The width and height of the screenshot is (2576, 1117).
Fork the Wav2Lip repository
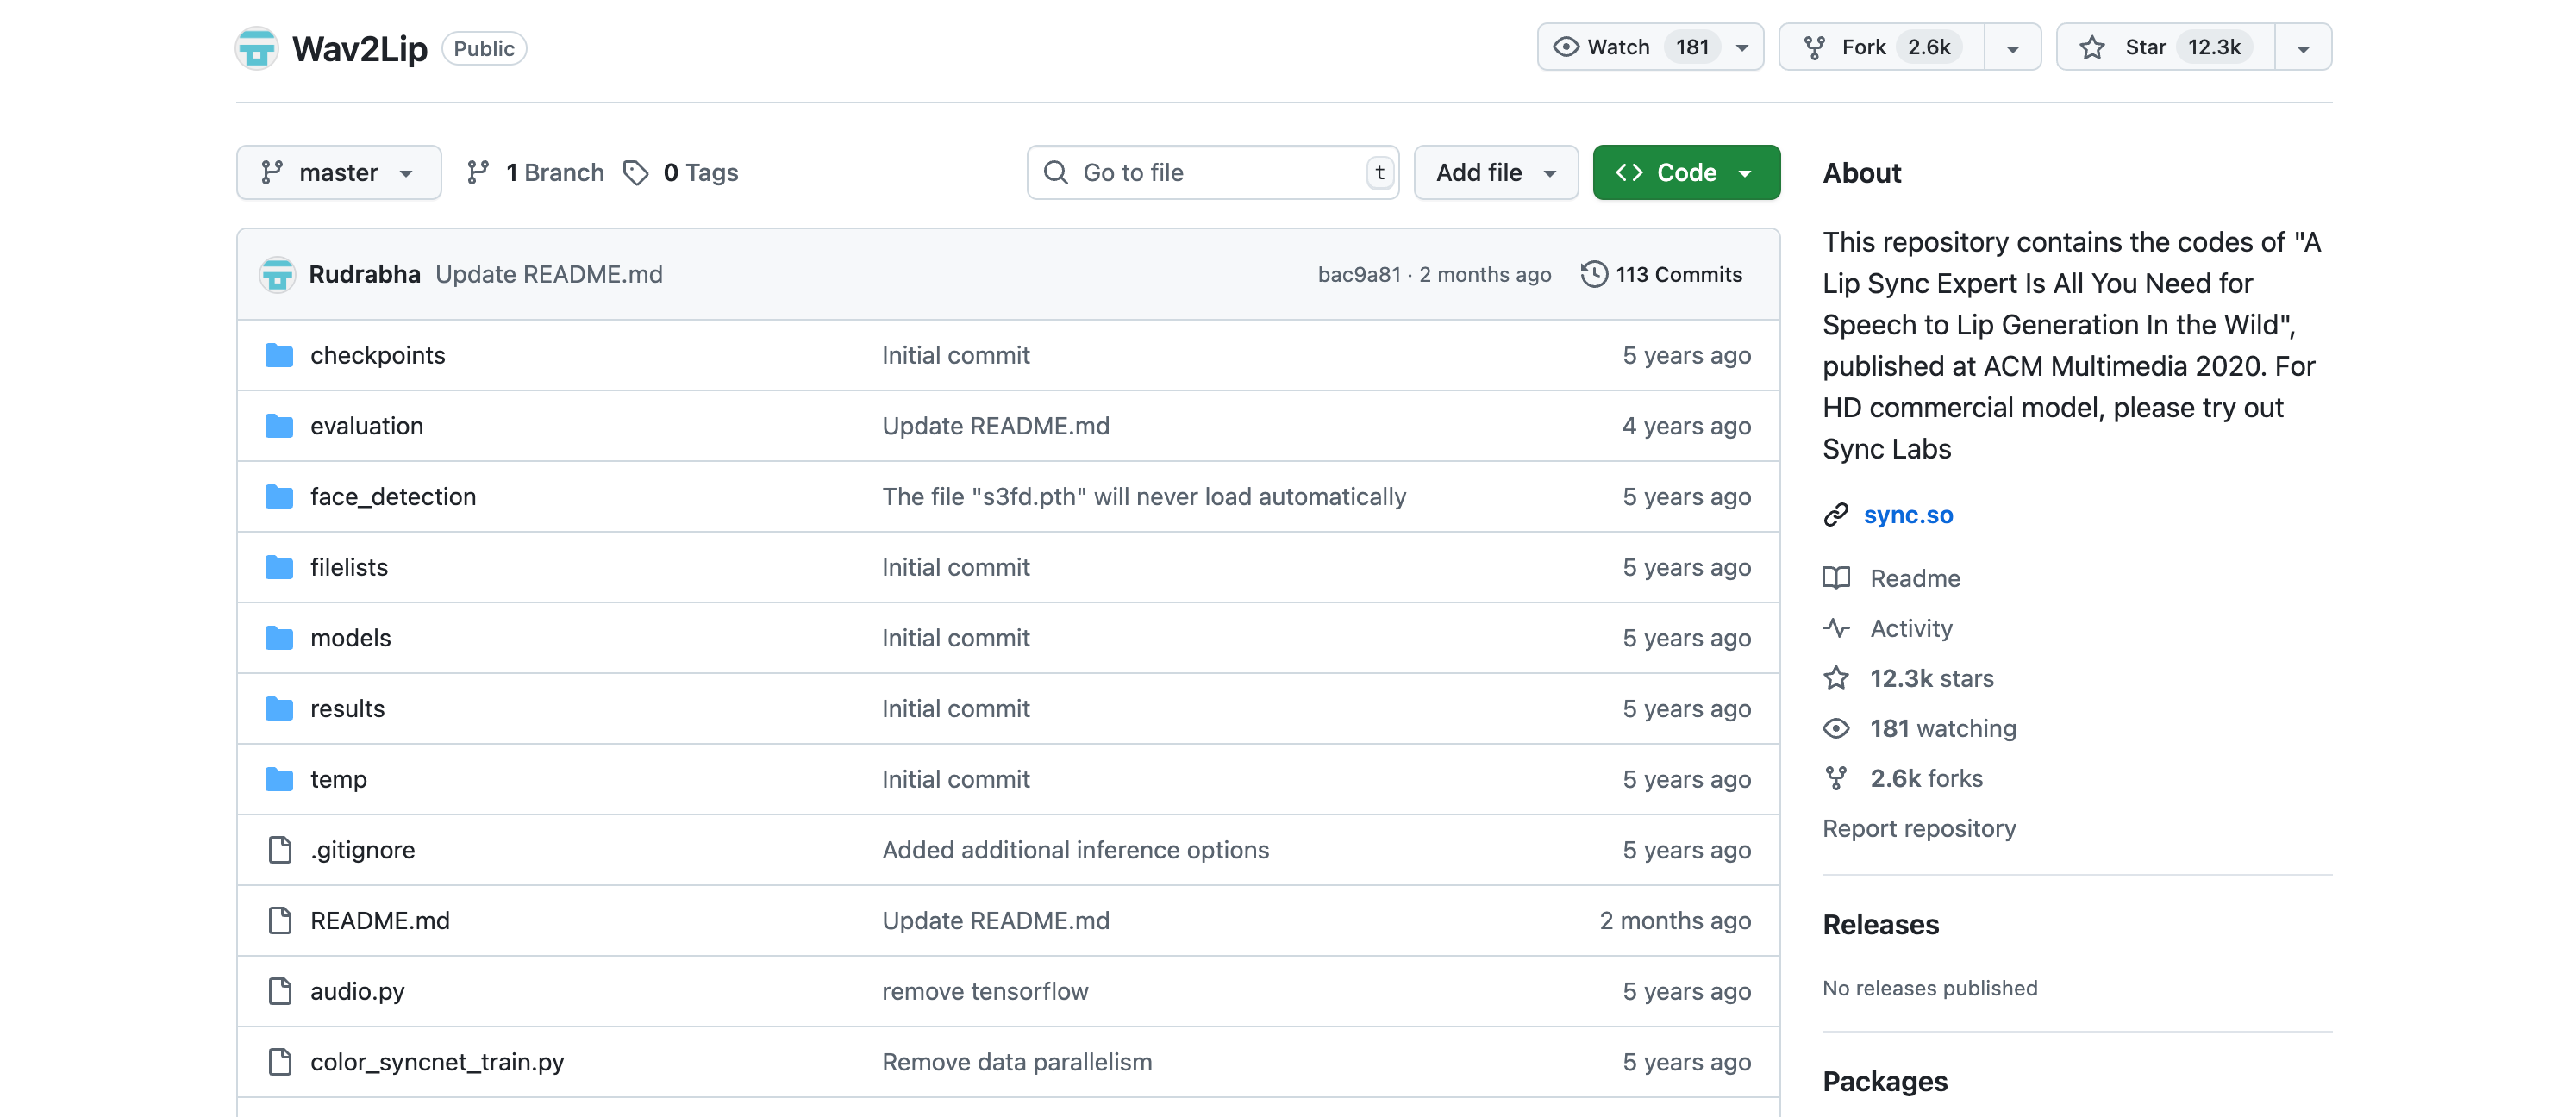[1881, 47]
